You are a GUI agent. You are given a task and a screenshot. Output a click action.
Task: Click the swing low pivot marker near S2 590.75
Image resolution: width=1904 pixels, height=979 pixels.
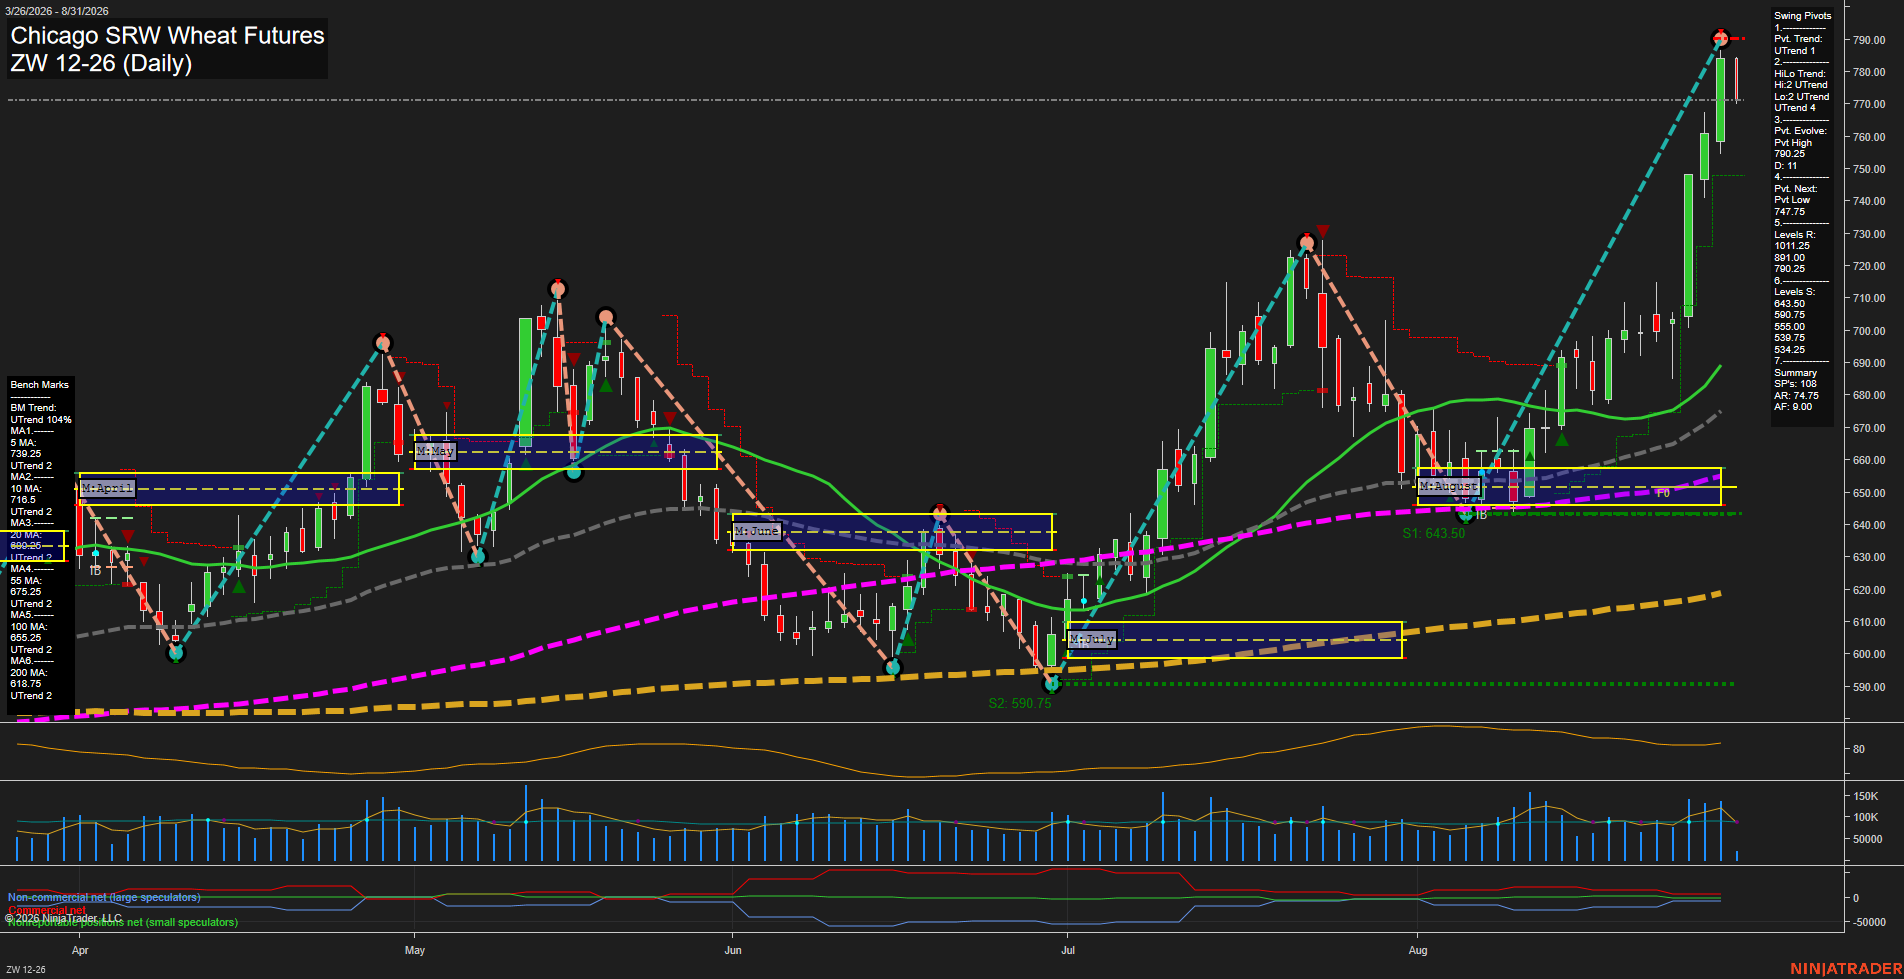pyautogui.click(x=1051, y=684)
